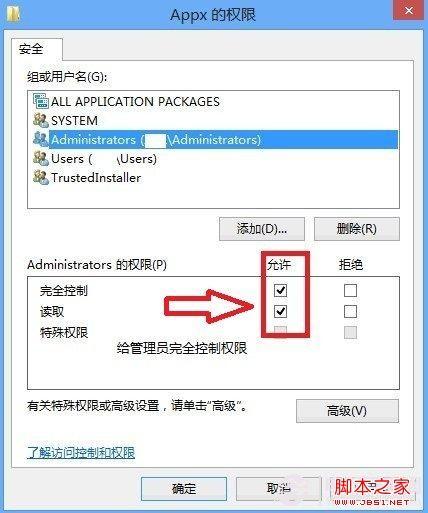Toggle Allow checkbox for 读取

(280, 312)
